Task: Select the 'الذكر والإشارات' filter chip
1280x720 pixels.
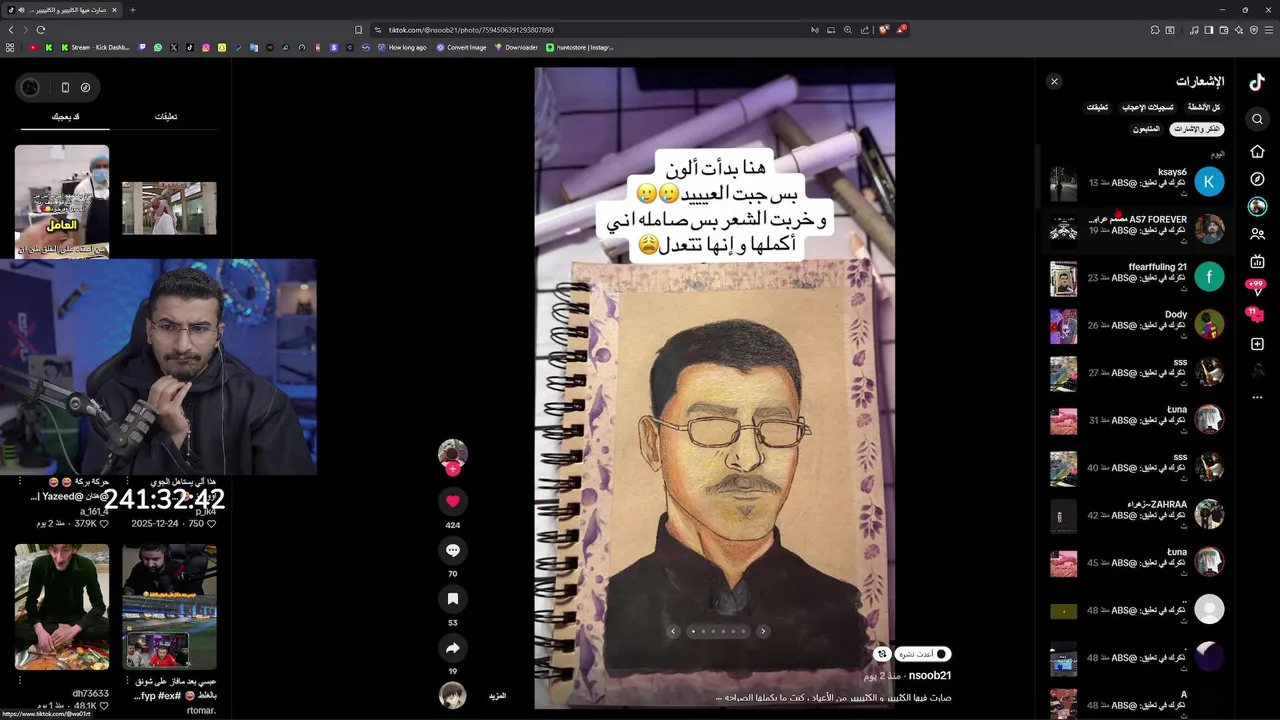Action: (x=1197, y=129)
